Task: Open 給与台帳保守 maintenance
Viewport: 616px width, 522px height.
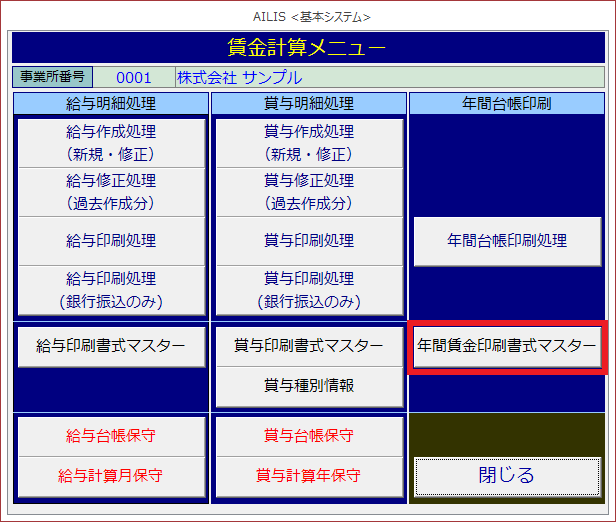Action: pos(111,436)
